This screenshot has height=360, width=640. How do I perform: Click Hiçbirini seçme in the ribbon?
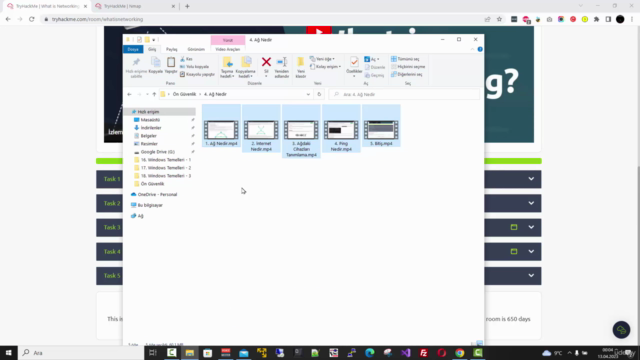point(408,67)
